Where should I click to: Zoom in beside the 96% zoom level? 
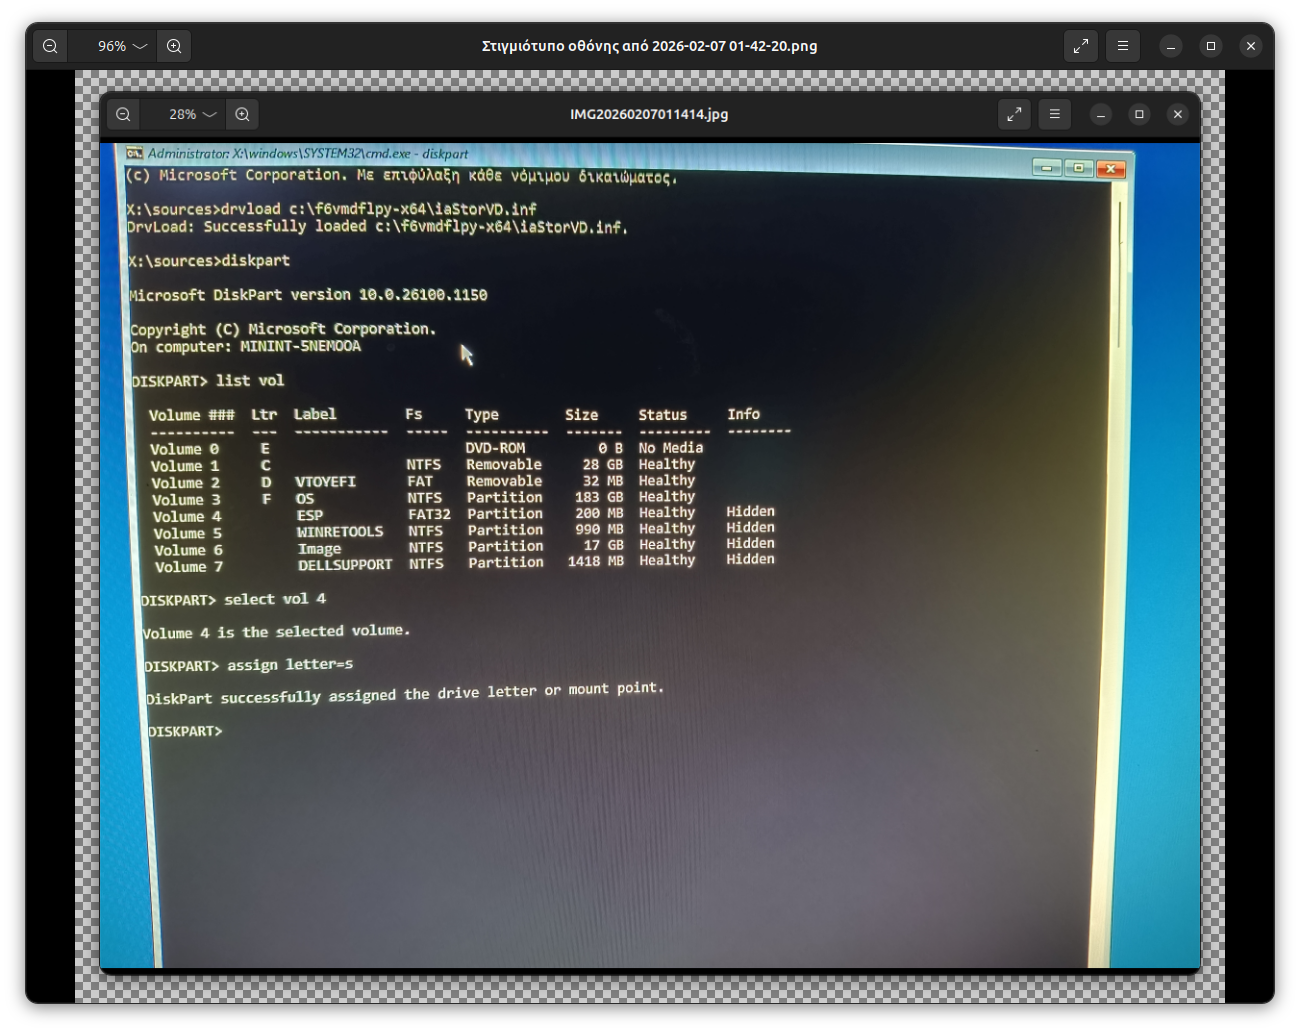pos(174,46)
